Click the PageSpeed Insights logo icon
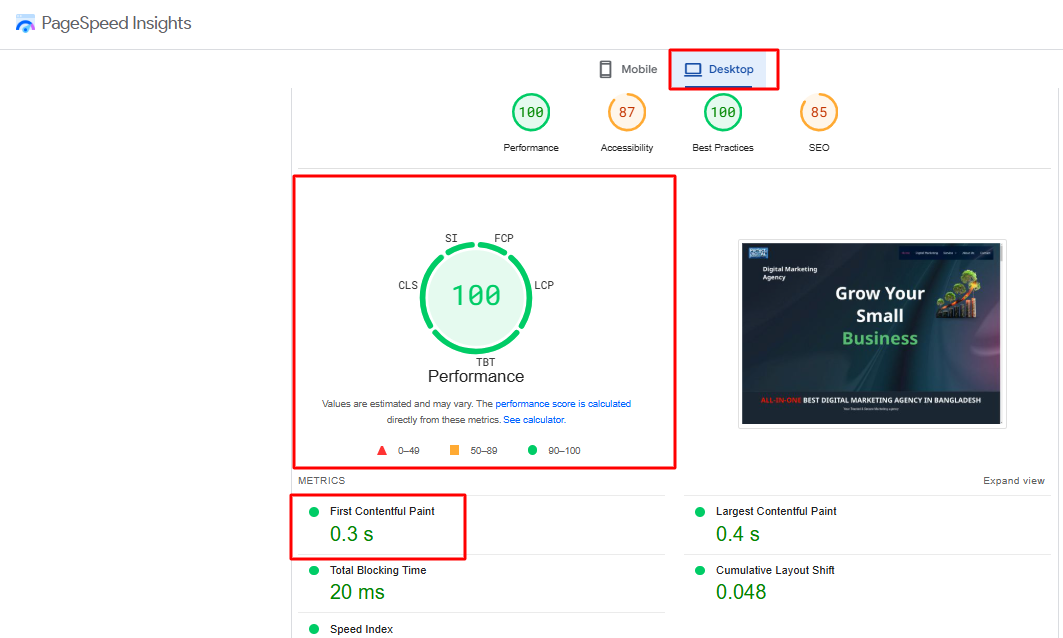Screen dimensions: 1063x638 [24, 22]
